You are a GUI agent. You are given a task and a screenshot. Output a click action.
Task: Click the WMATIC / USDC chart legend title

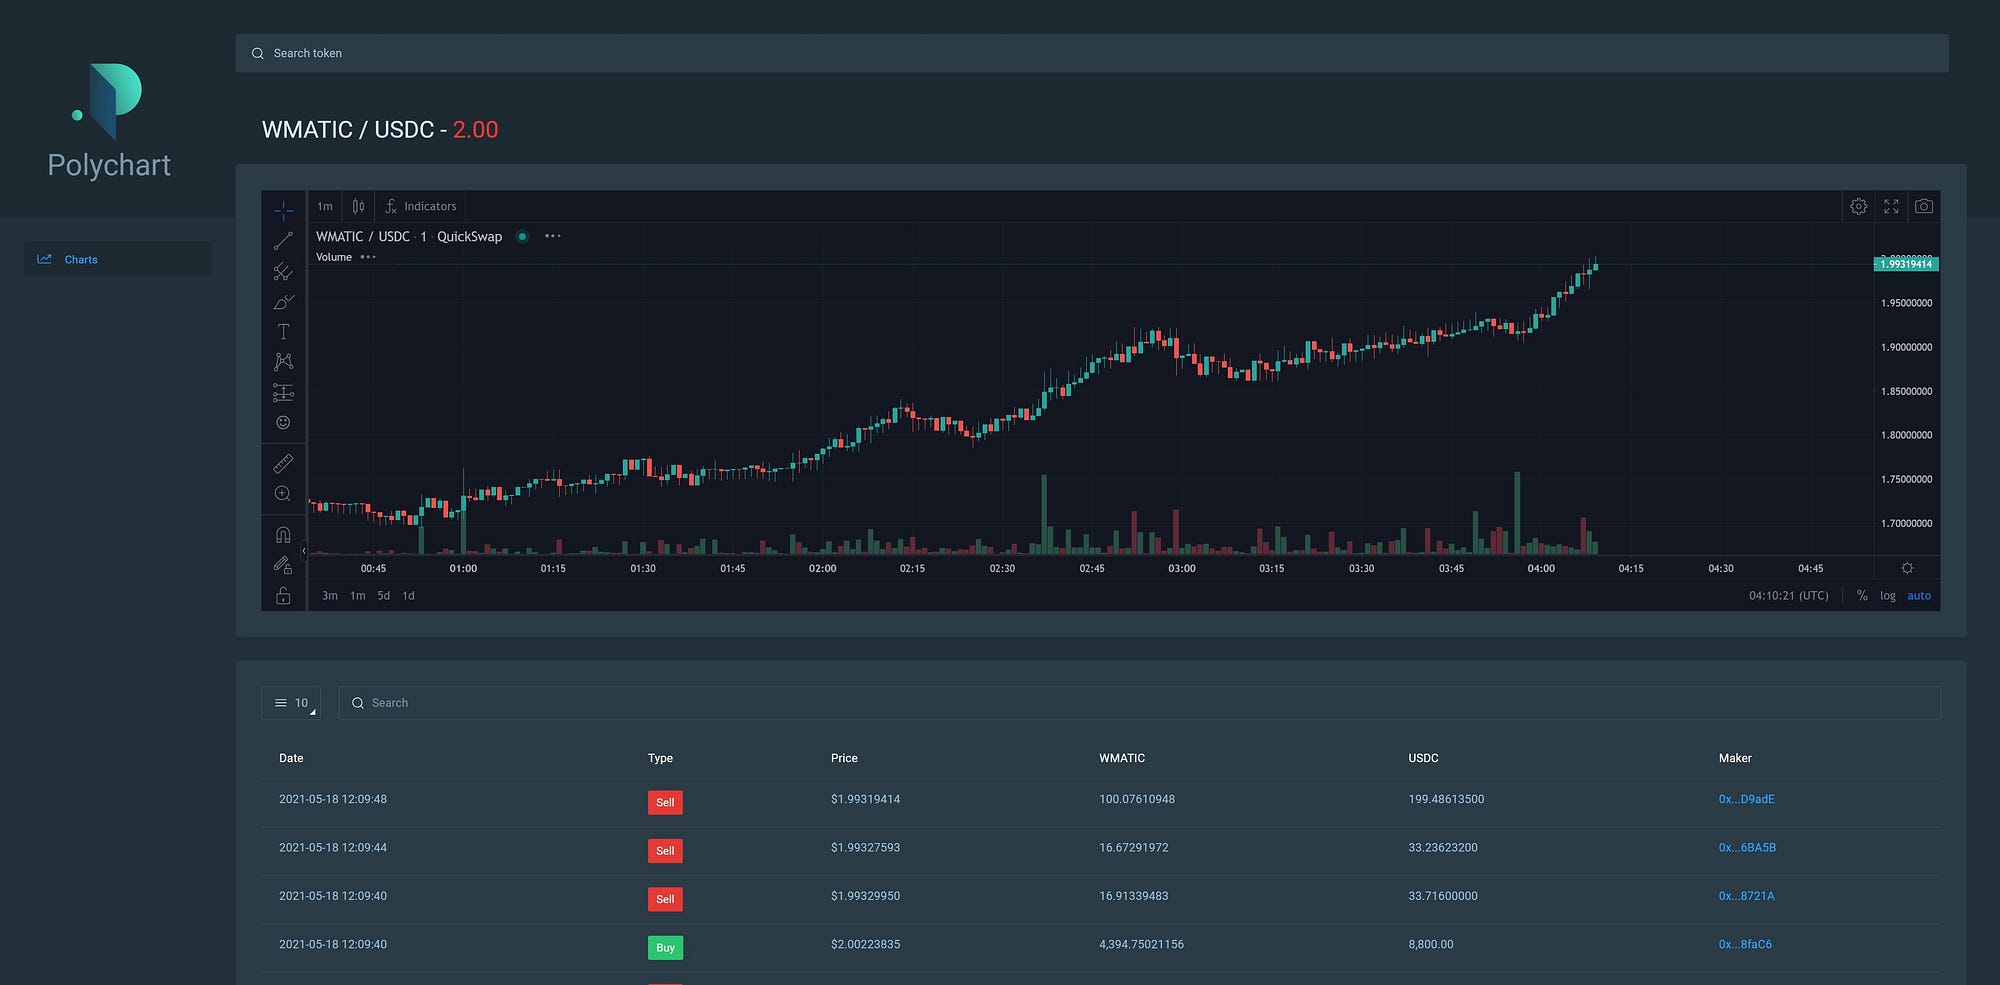click(409, 236)
